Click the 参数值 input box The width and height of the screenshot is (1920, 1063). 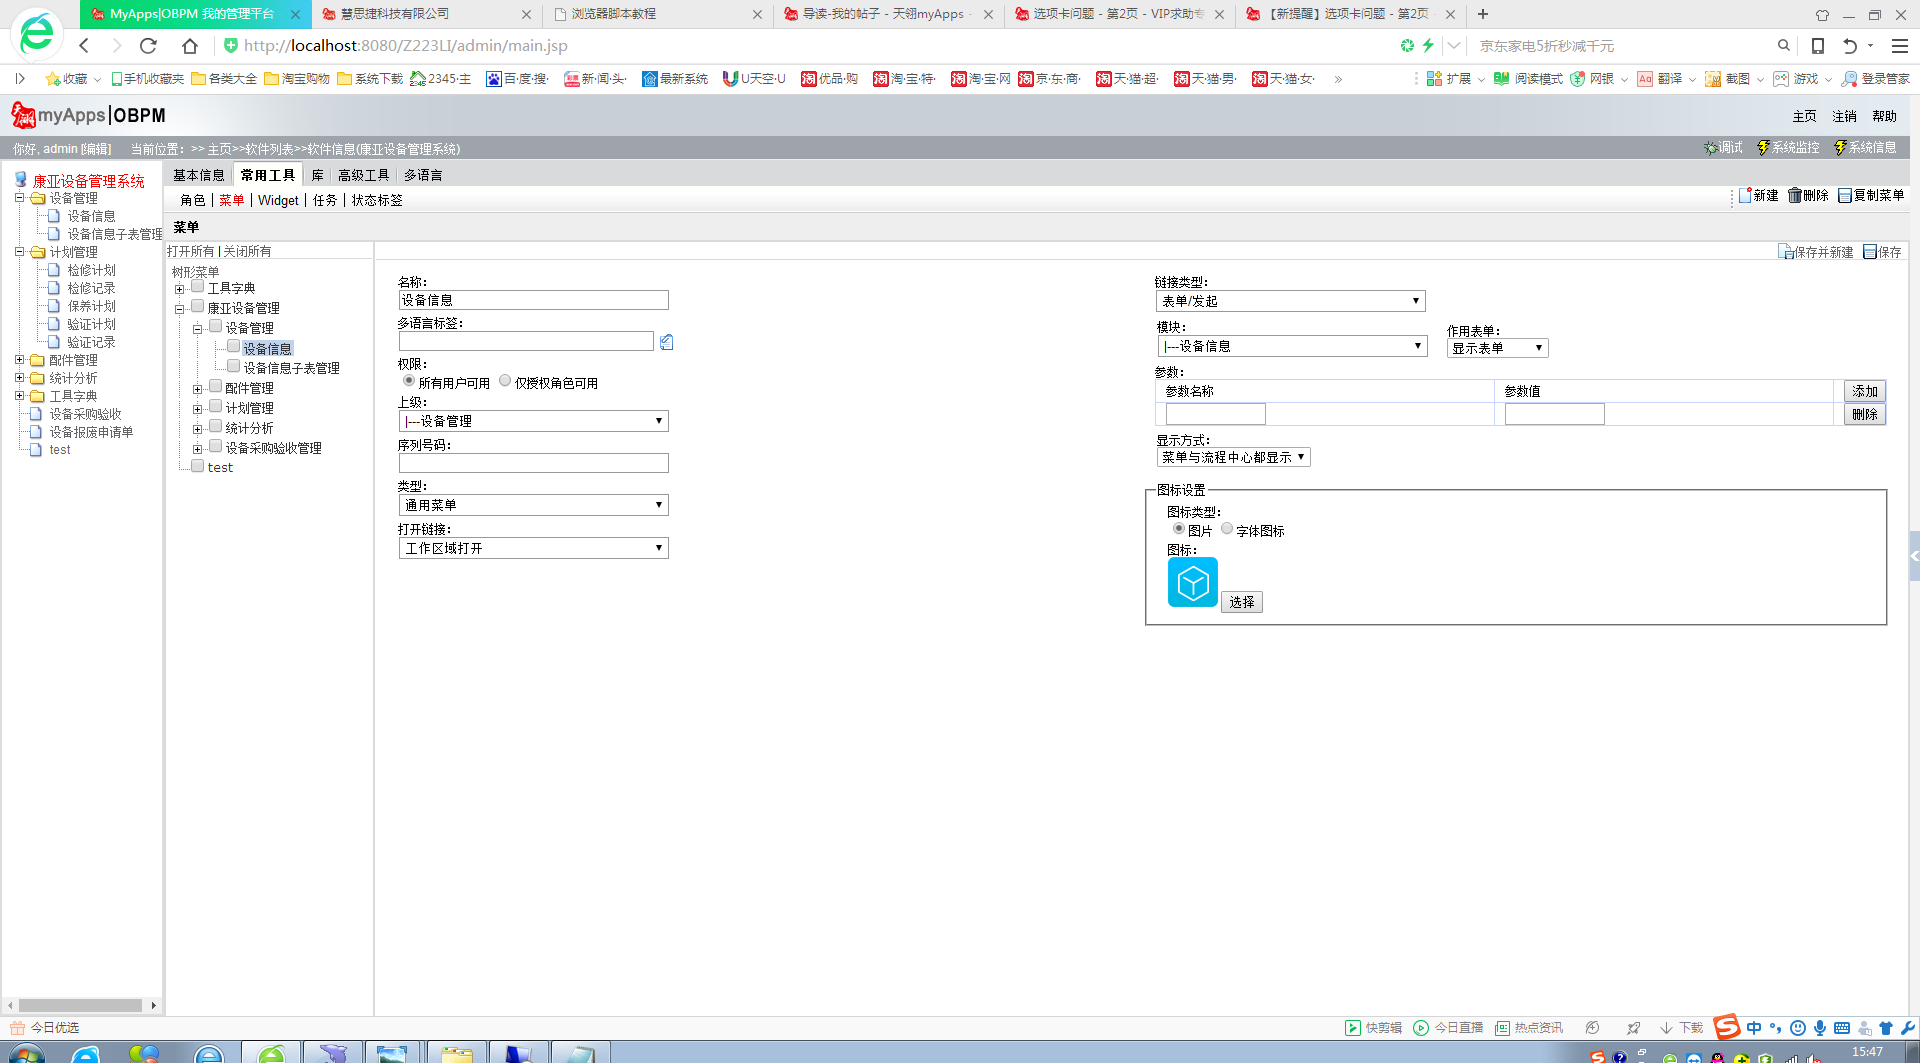click(x=1555, y=414)
